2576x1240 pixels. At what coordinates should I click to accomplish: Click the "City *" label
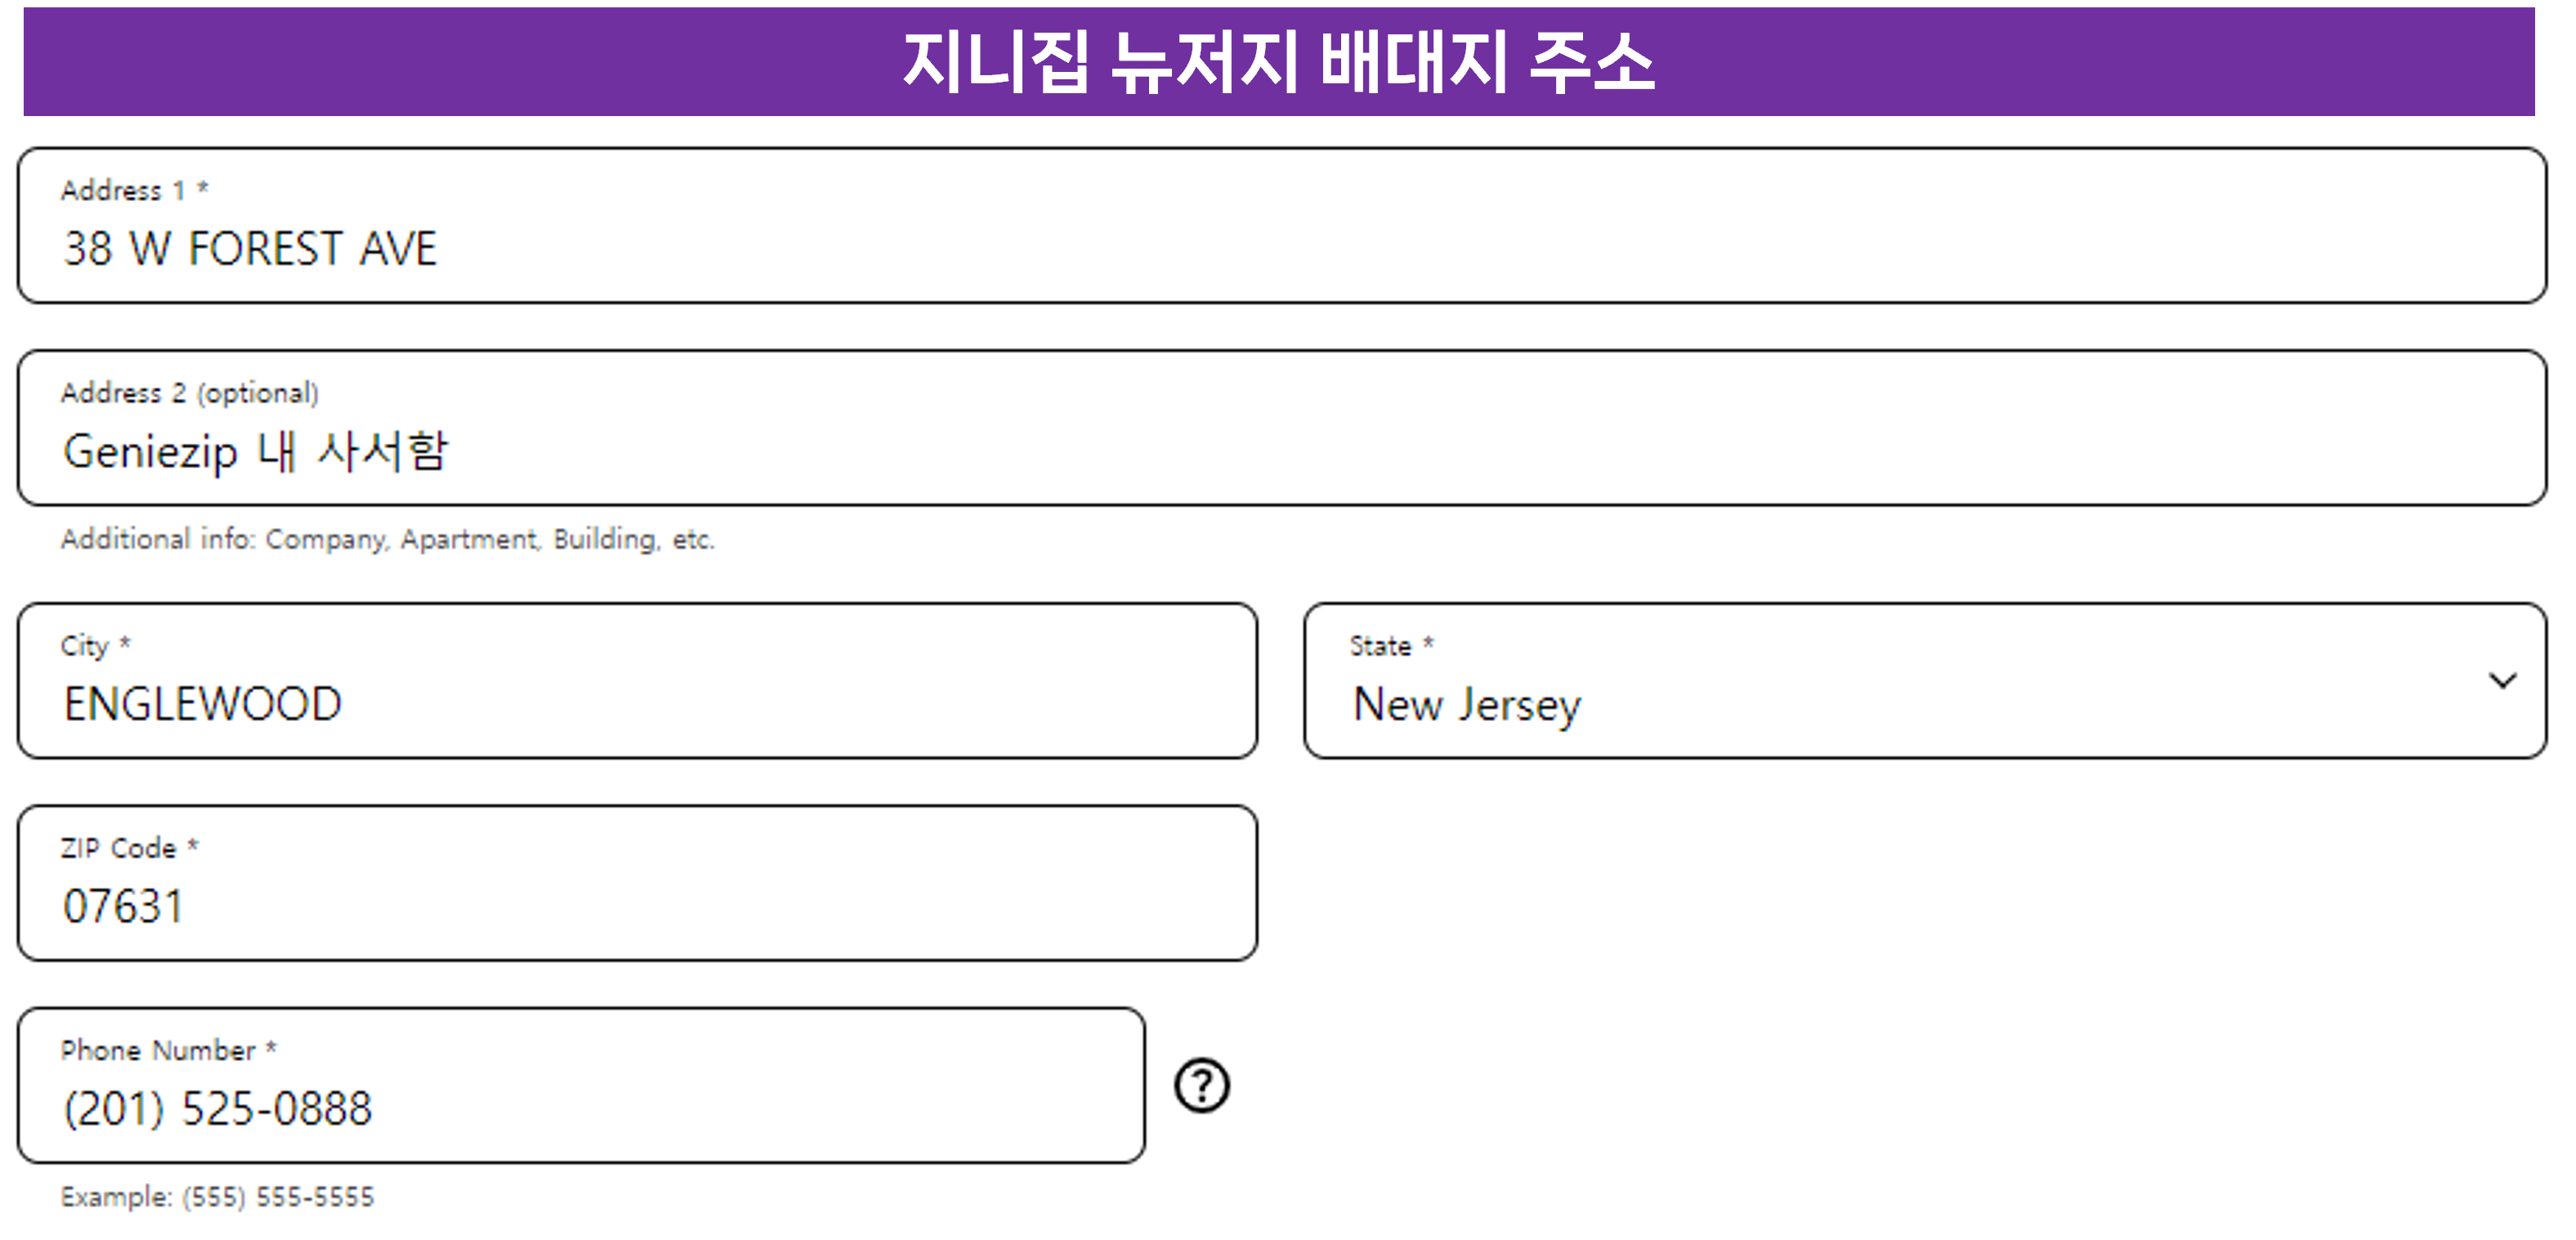coord(95,646)
